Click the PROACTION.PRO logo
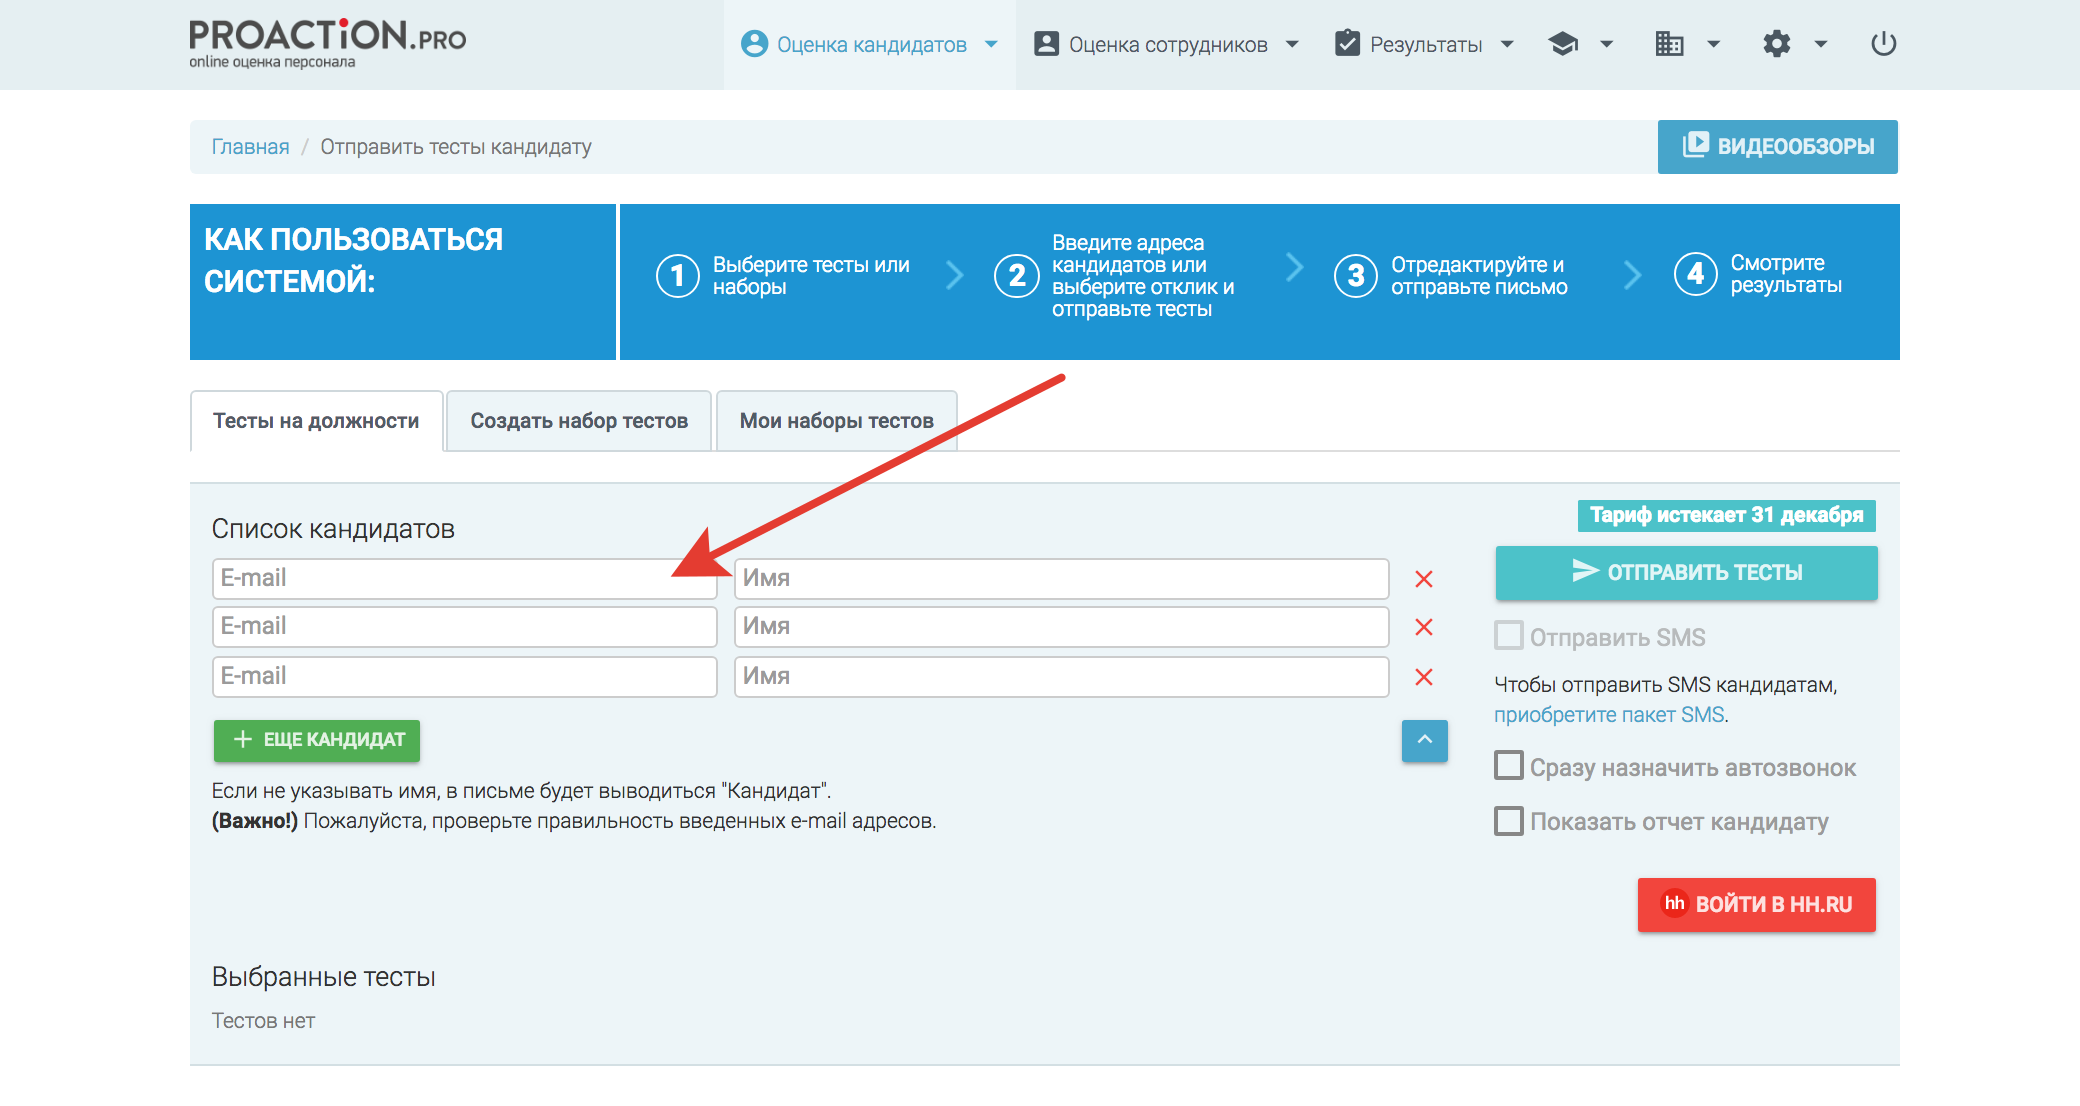Viewport: 2080px width, 1106px height. click(327, 44)
